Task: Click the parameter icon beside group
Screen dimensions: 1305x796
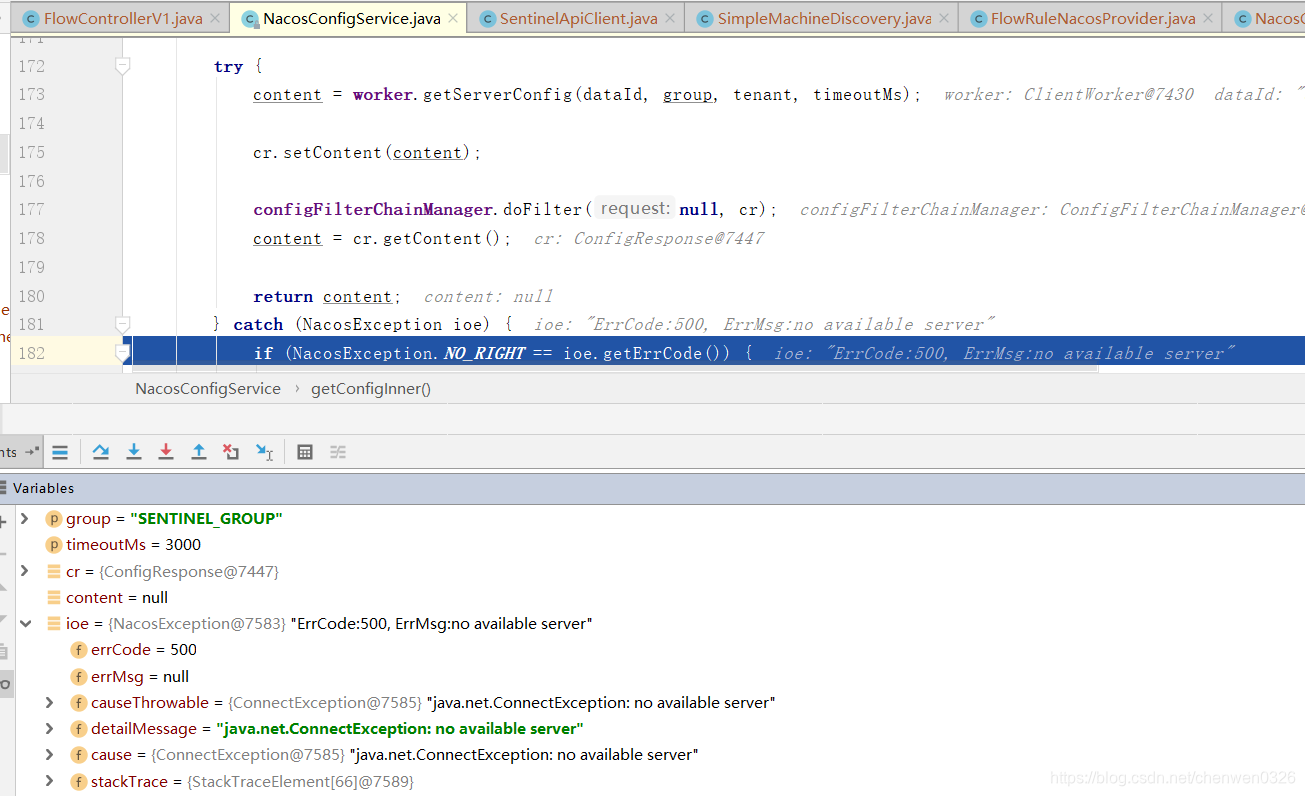Action: click(x=54, y=519)
